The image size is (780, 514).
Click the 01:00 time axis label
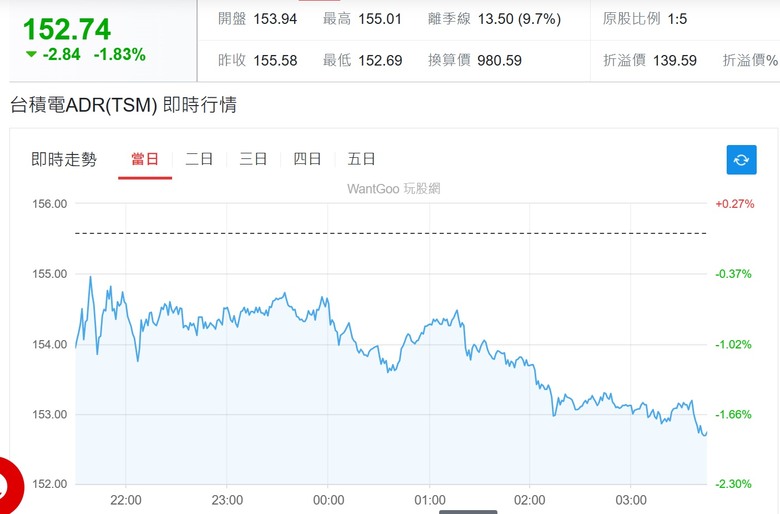430,500
